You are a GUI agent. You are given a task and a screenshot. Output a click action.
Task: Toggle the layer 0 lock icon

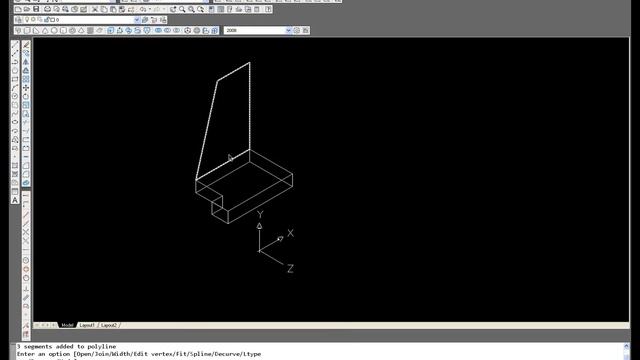click(47, 20)
